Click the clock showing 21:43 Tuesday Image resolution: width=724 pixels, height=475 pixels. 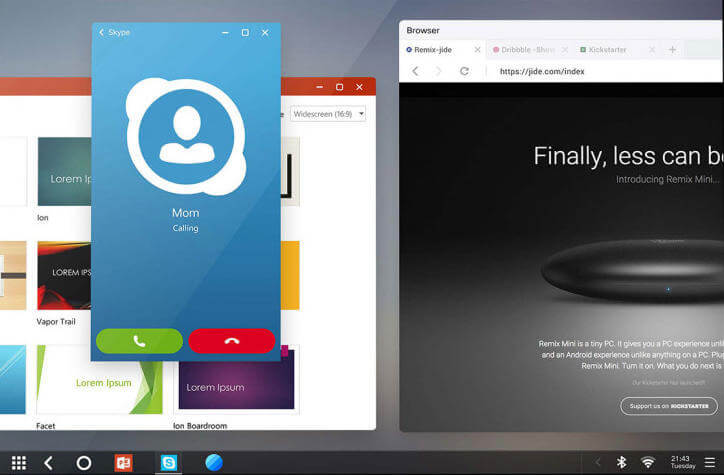(683, 462)
